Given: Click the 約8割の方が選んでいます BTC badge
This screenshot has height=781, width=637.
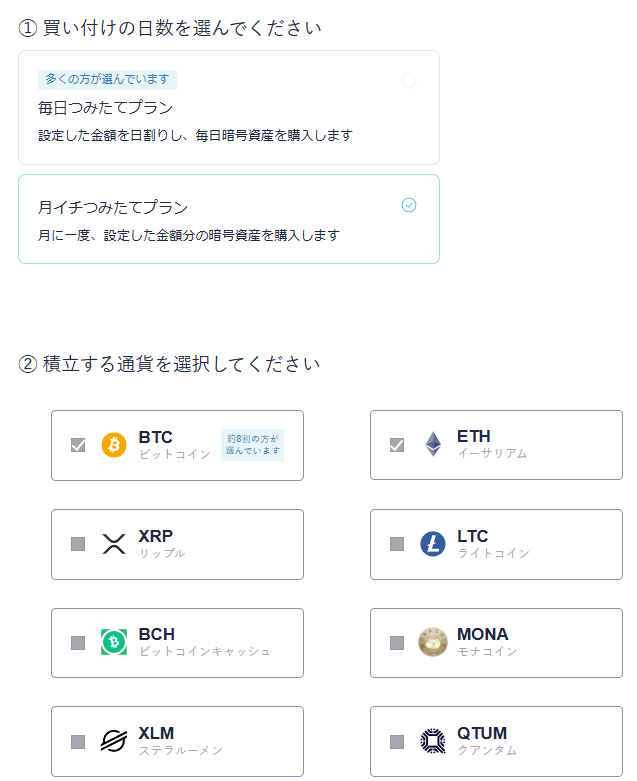Looking at the screenshot, I should pos(253,445).
